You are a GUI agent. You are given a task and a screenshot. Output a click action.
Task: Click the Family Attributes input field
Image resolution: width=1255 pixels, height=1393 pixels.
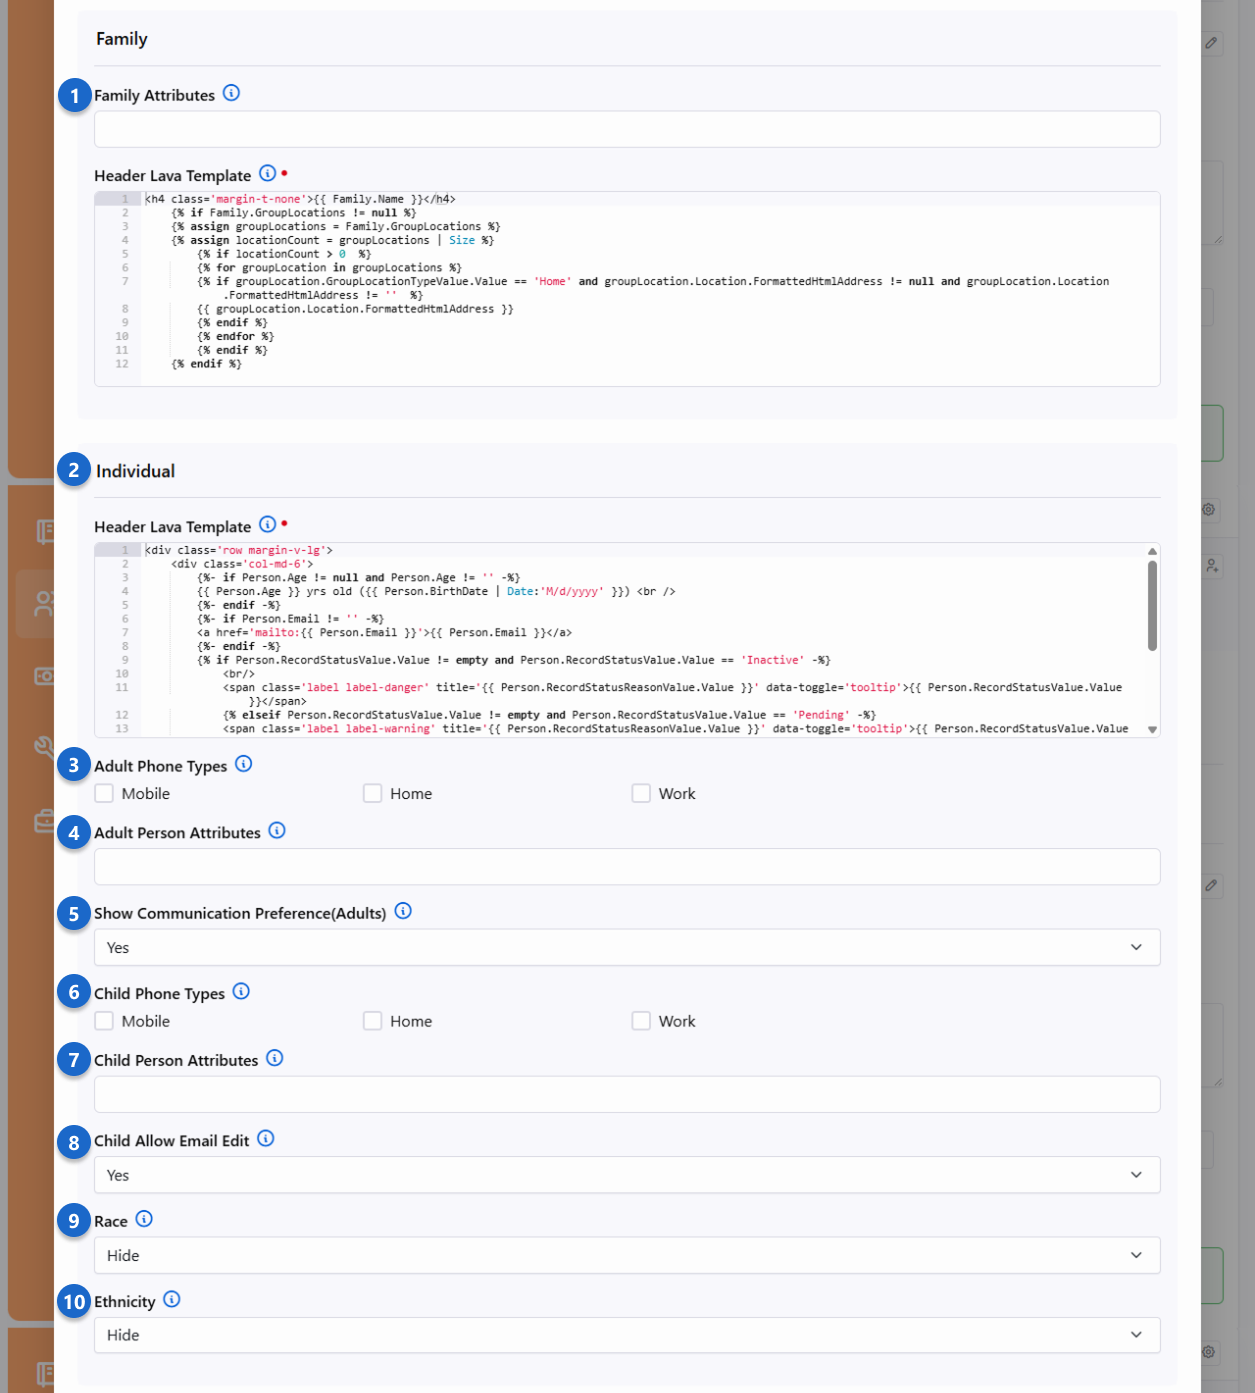point(626,129)
